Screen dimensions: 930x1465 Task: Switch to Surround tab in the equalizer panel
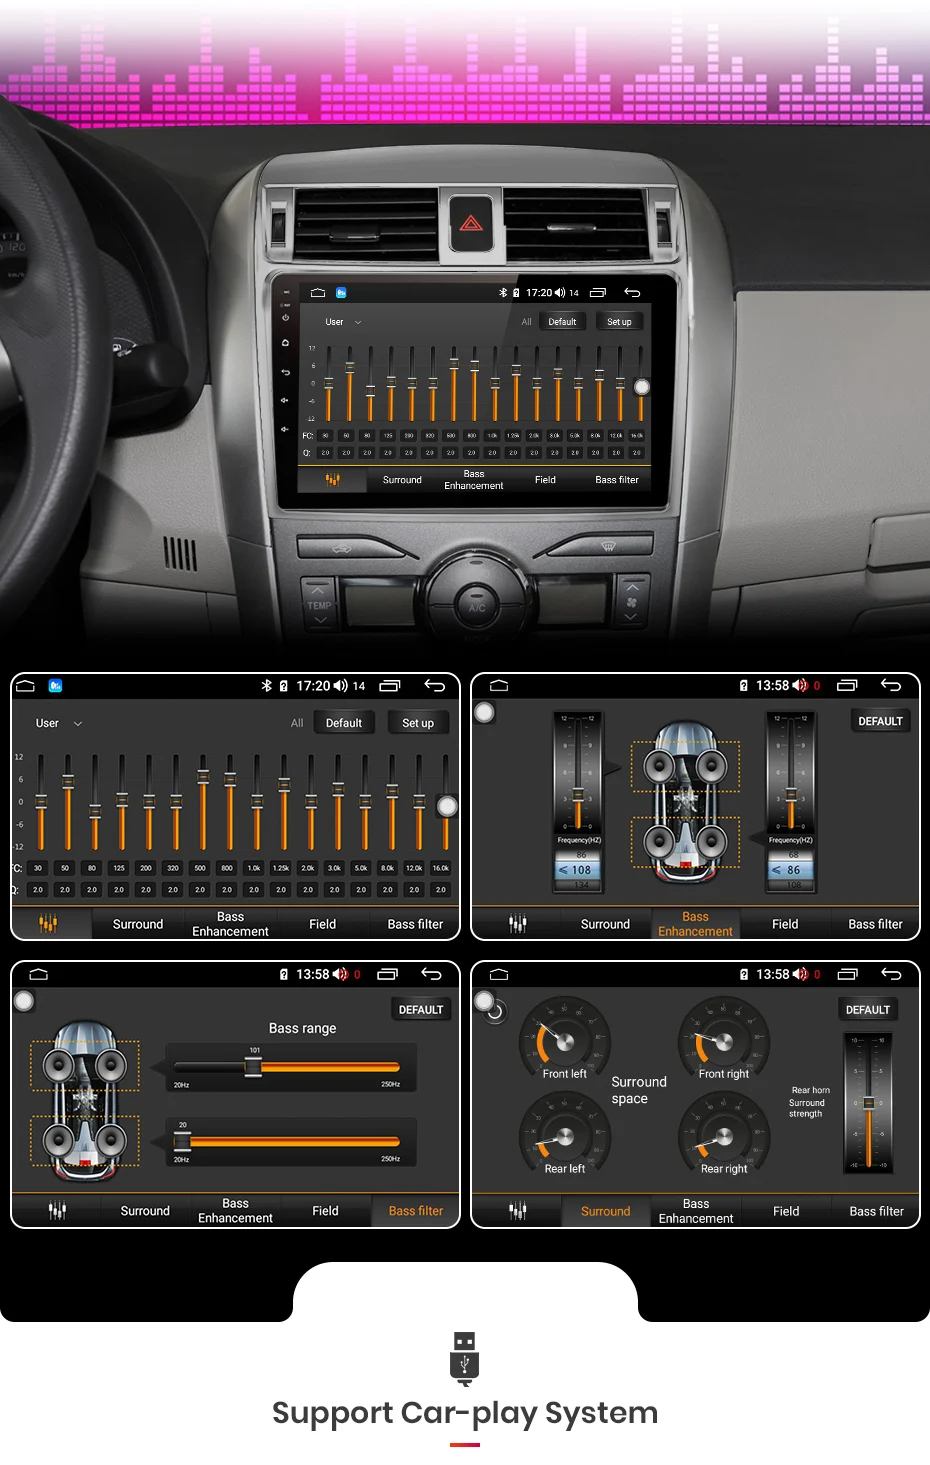[138, 924]
